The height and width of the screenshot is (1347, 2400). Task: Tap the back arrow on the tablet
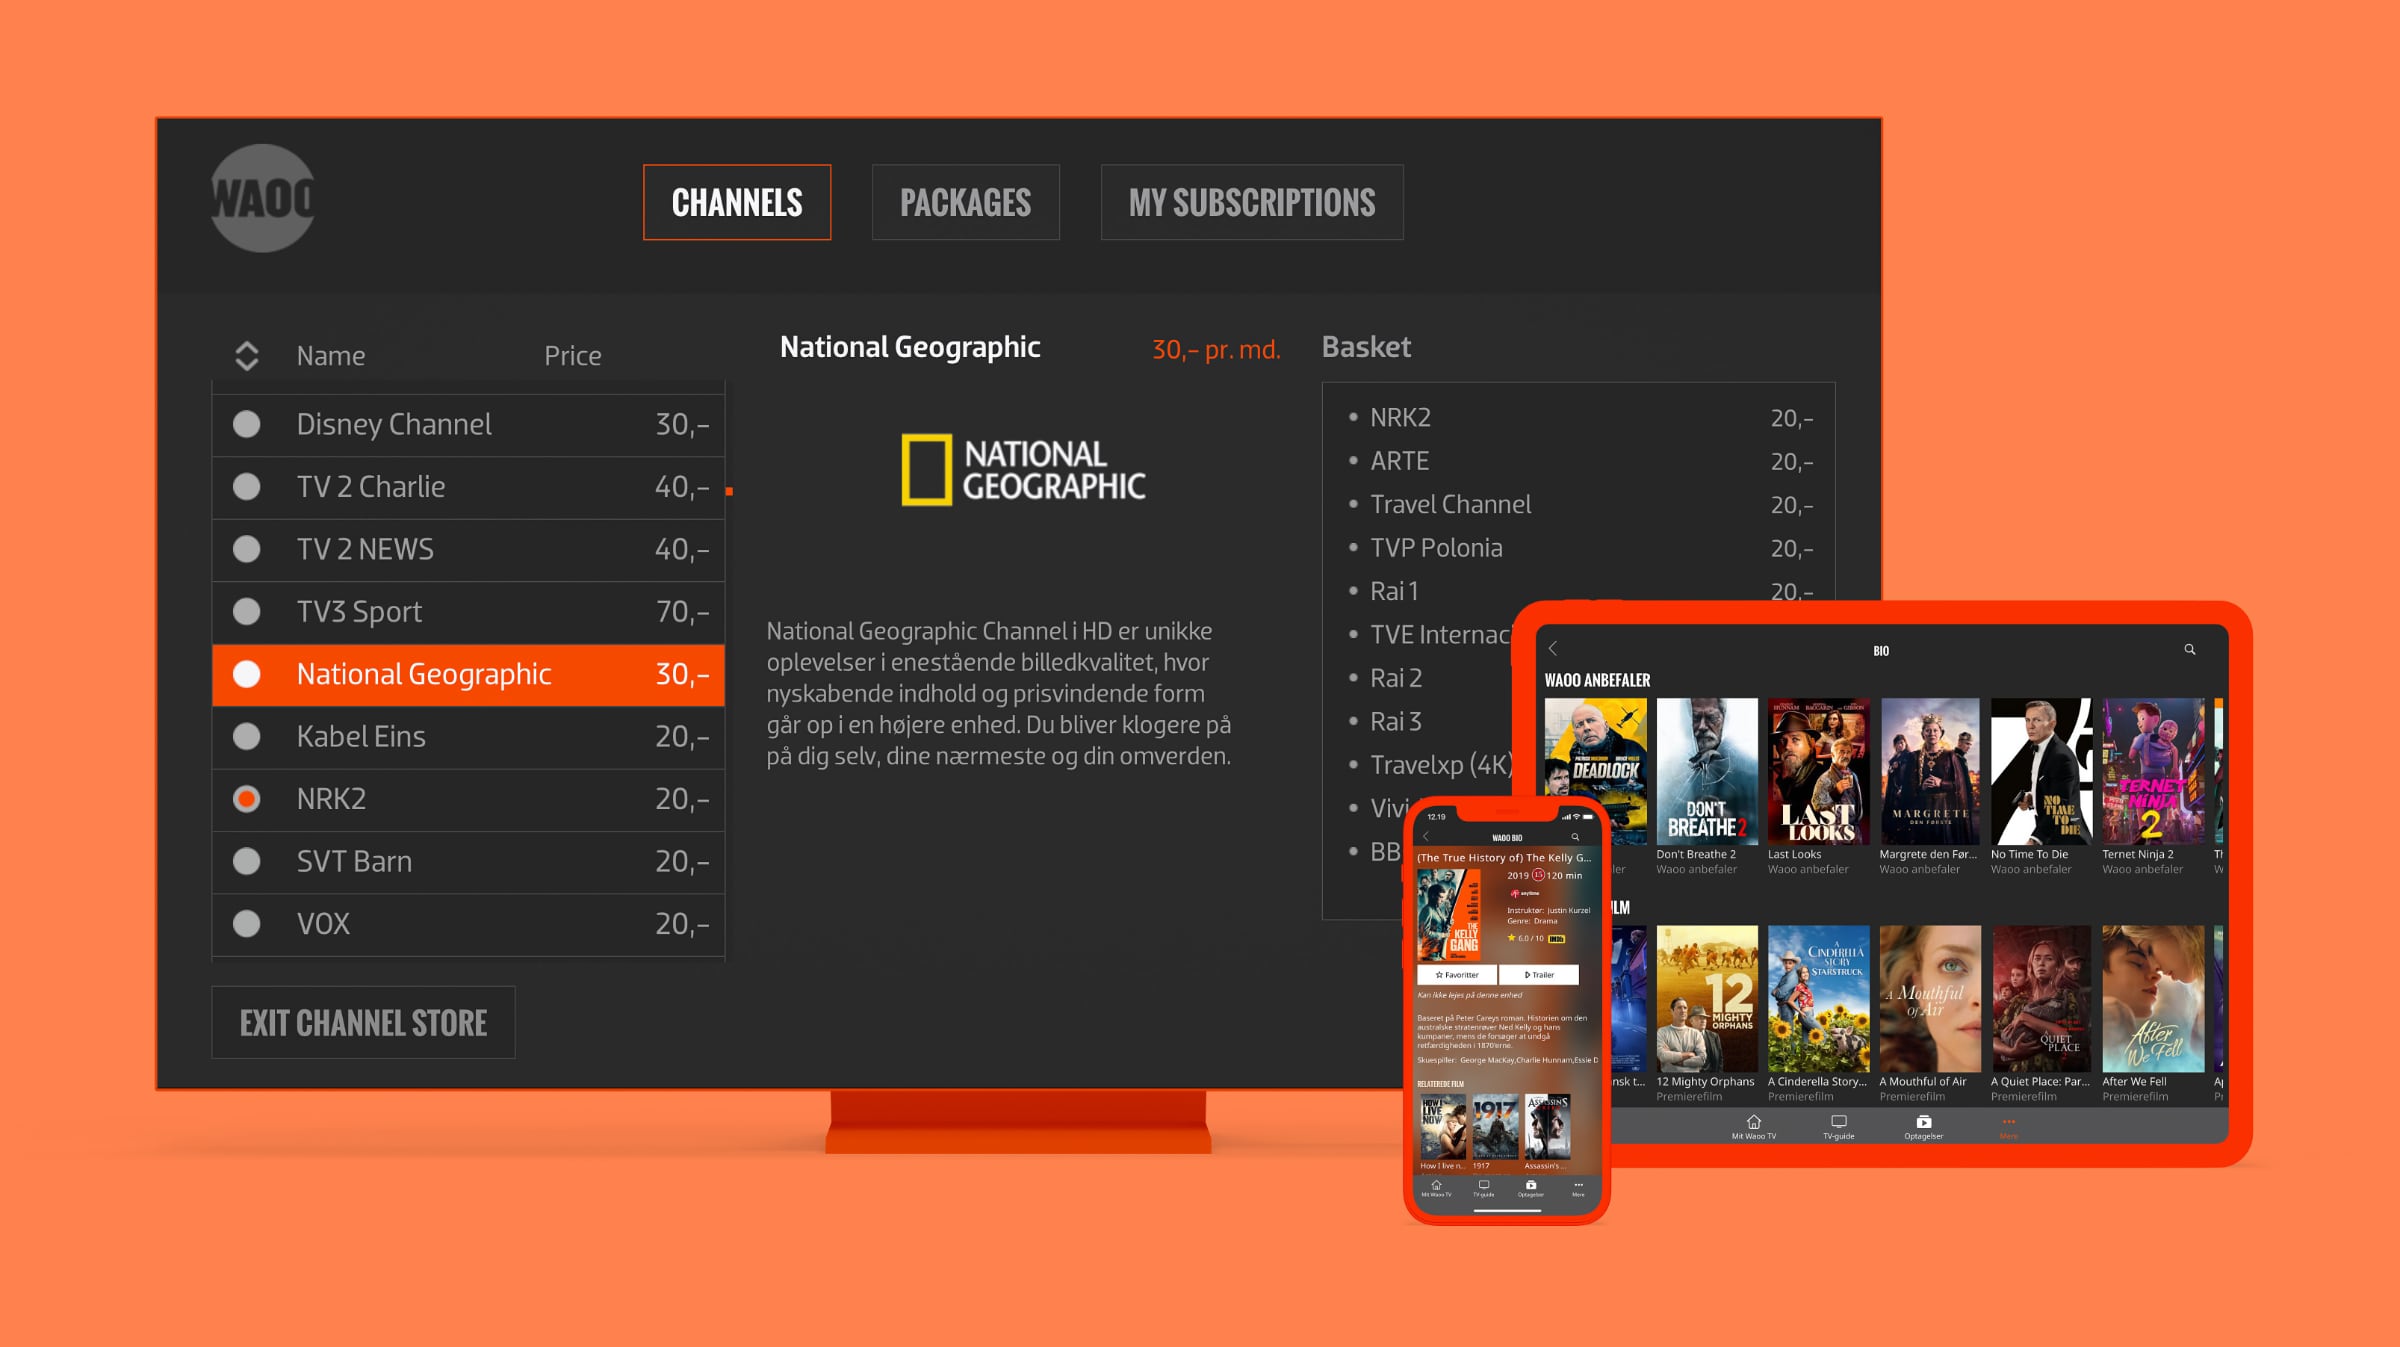(x=1553, y=649)
